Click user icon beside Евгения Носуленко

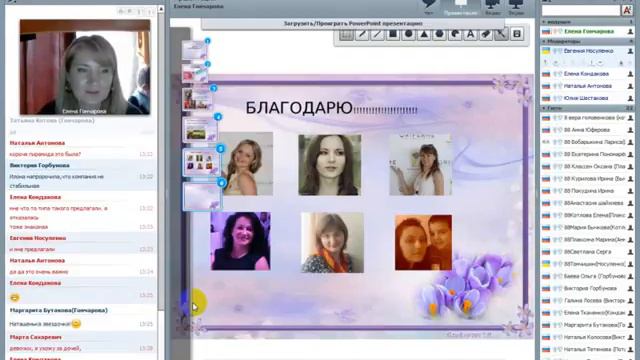(x=630, y=51)
